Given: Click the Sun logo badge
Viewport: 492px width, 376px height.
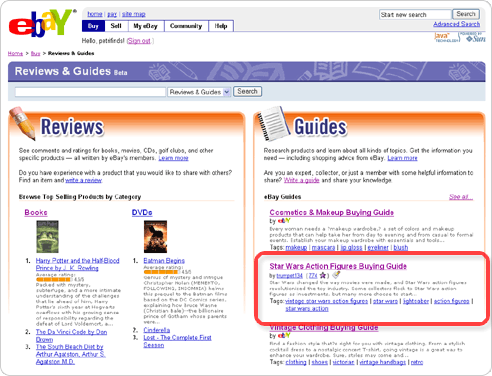Looking at the screenshot, I should 472,37.
